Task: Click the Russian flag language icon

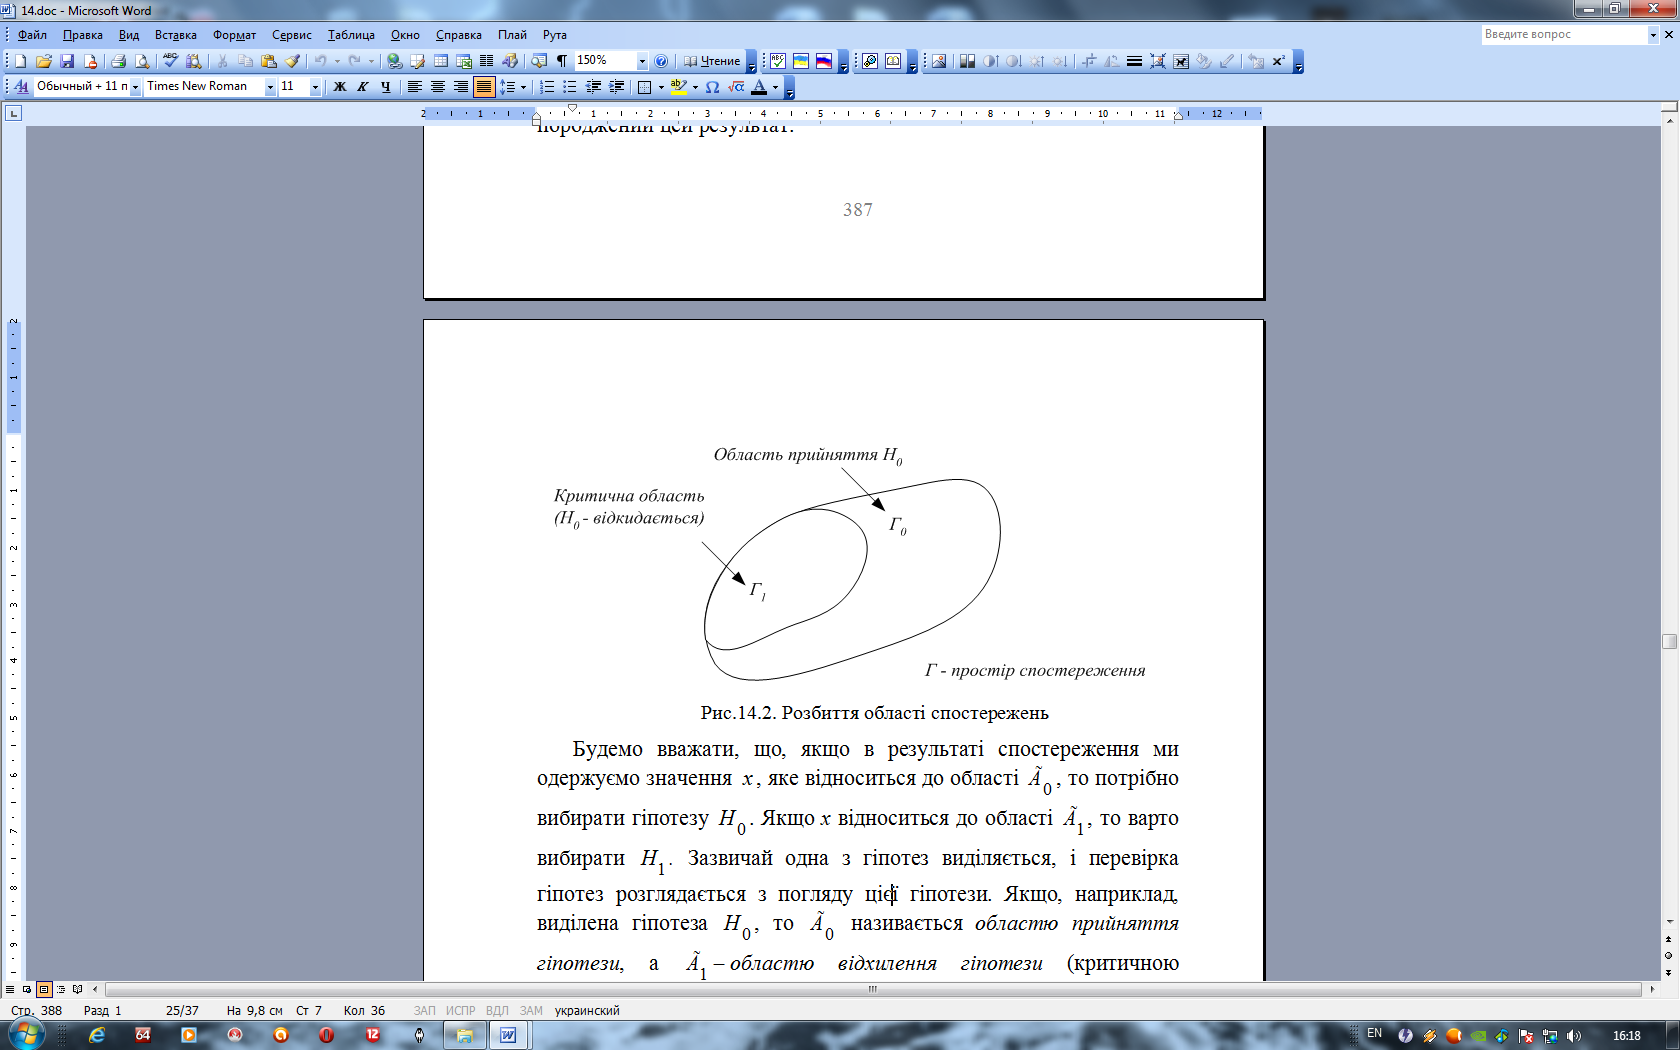Action: click(824, 61)
